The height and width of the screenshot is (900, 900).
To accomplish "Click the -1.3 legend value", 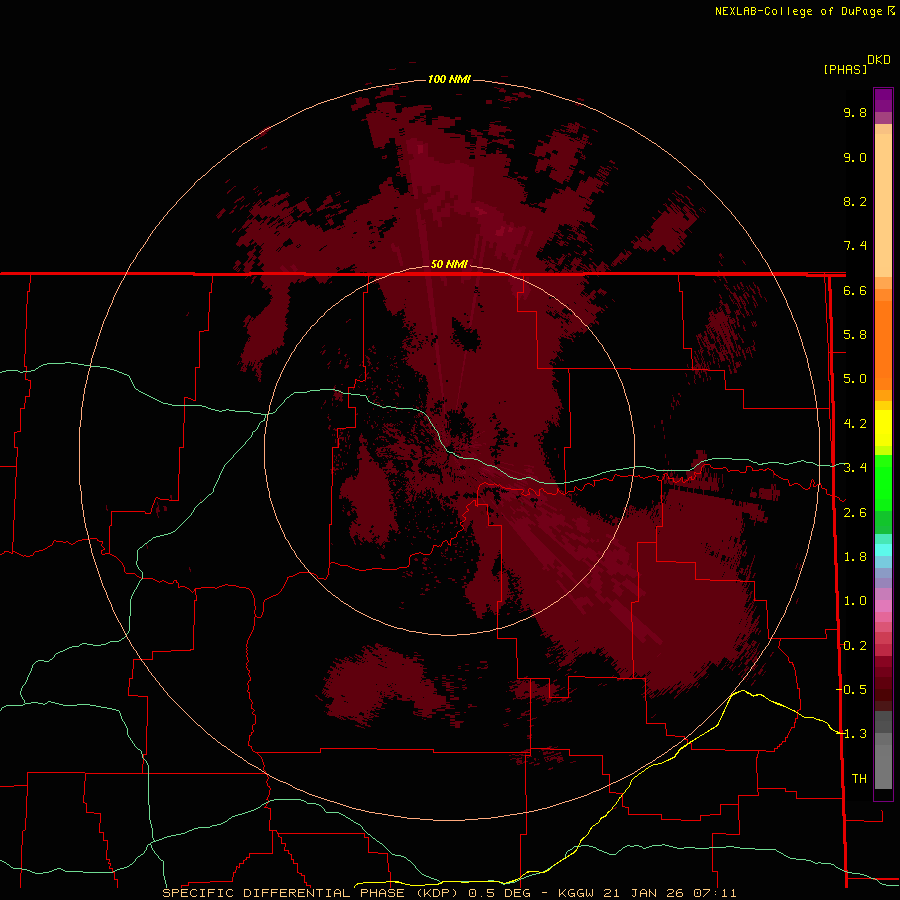I will pos(851,734).
